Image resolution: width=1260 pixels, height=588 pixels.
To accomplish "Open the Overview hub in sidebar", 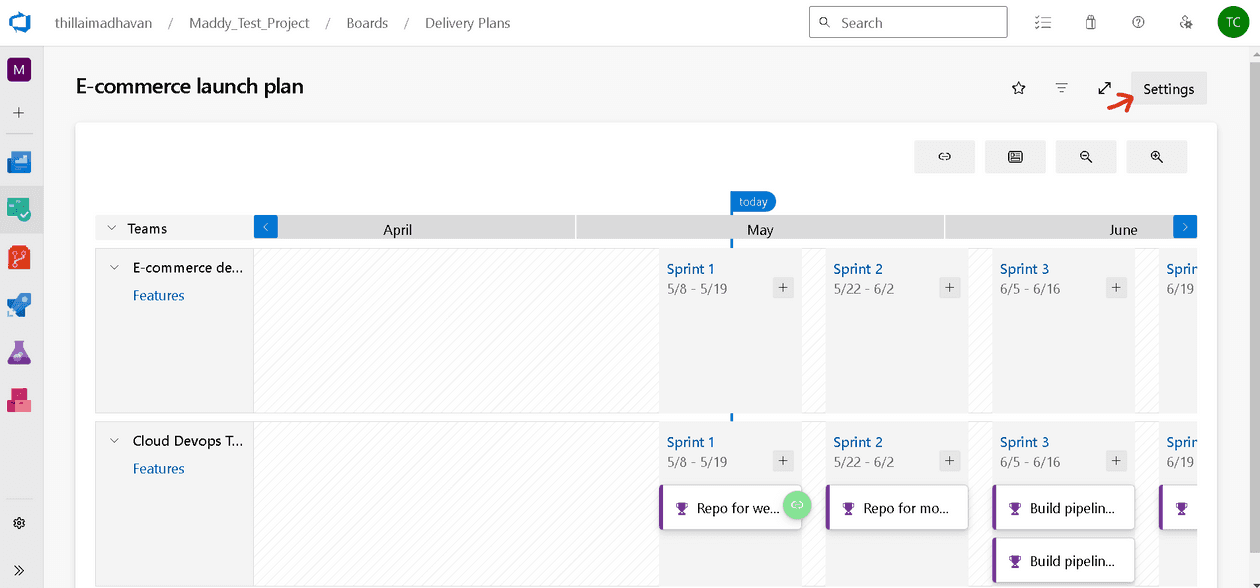I will (x=19, y=162).
